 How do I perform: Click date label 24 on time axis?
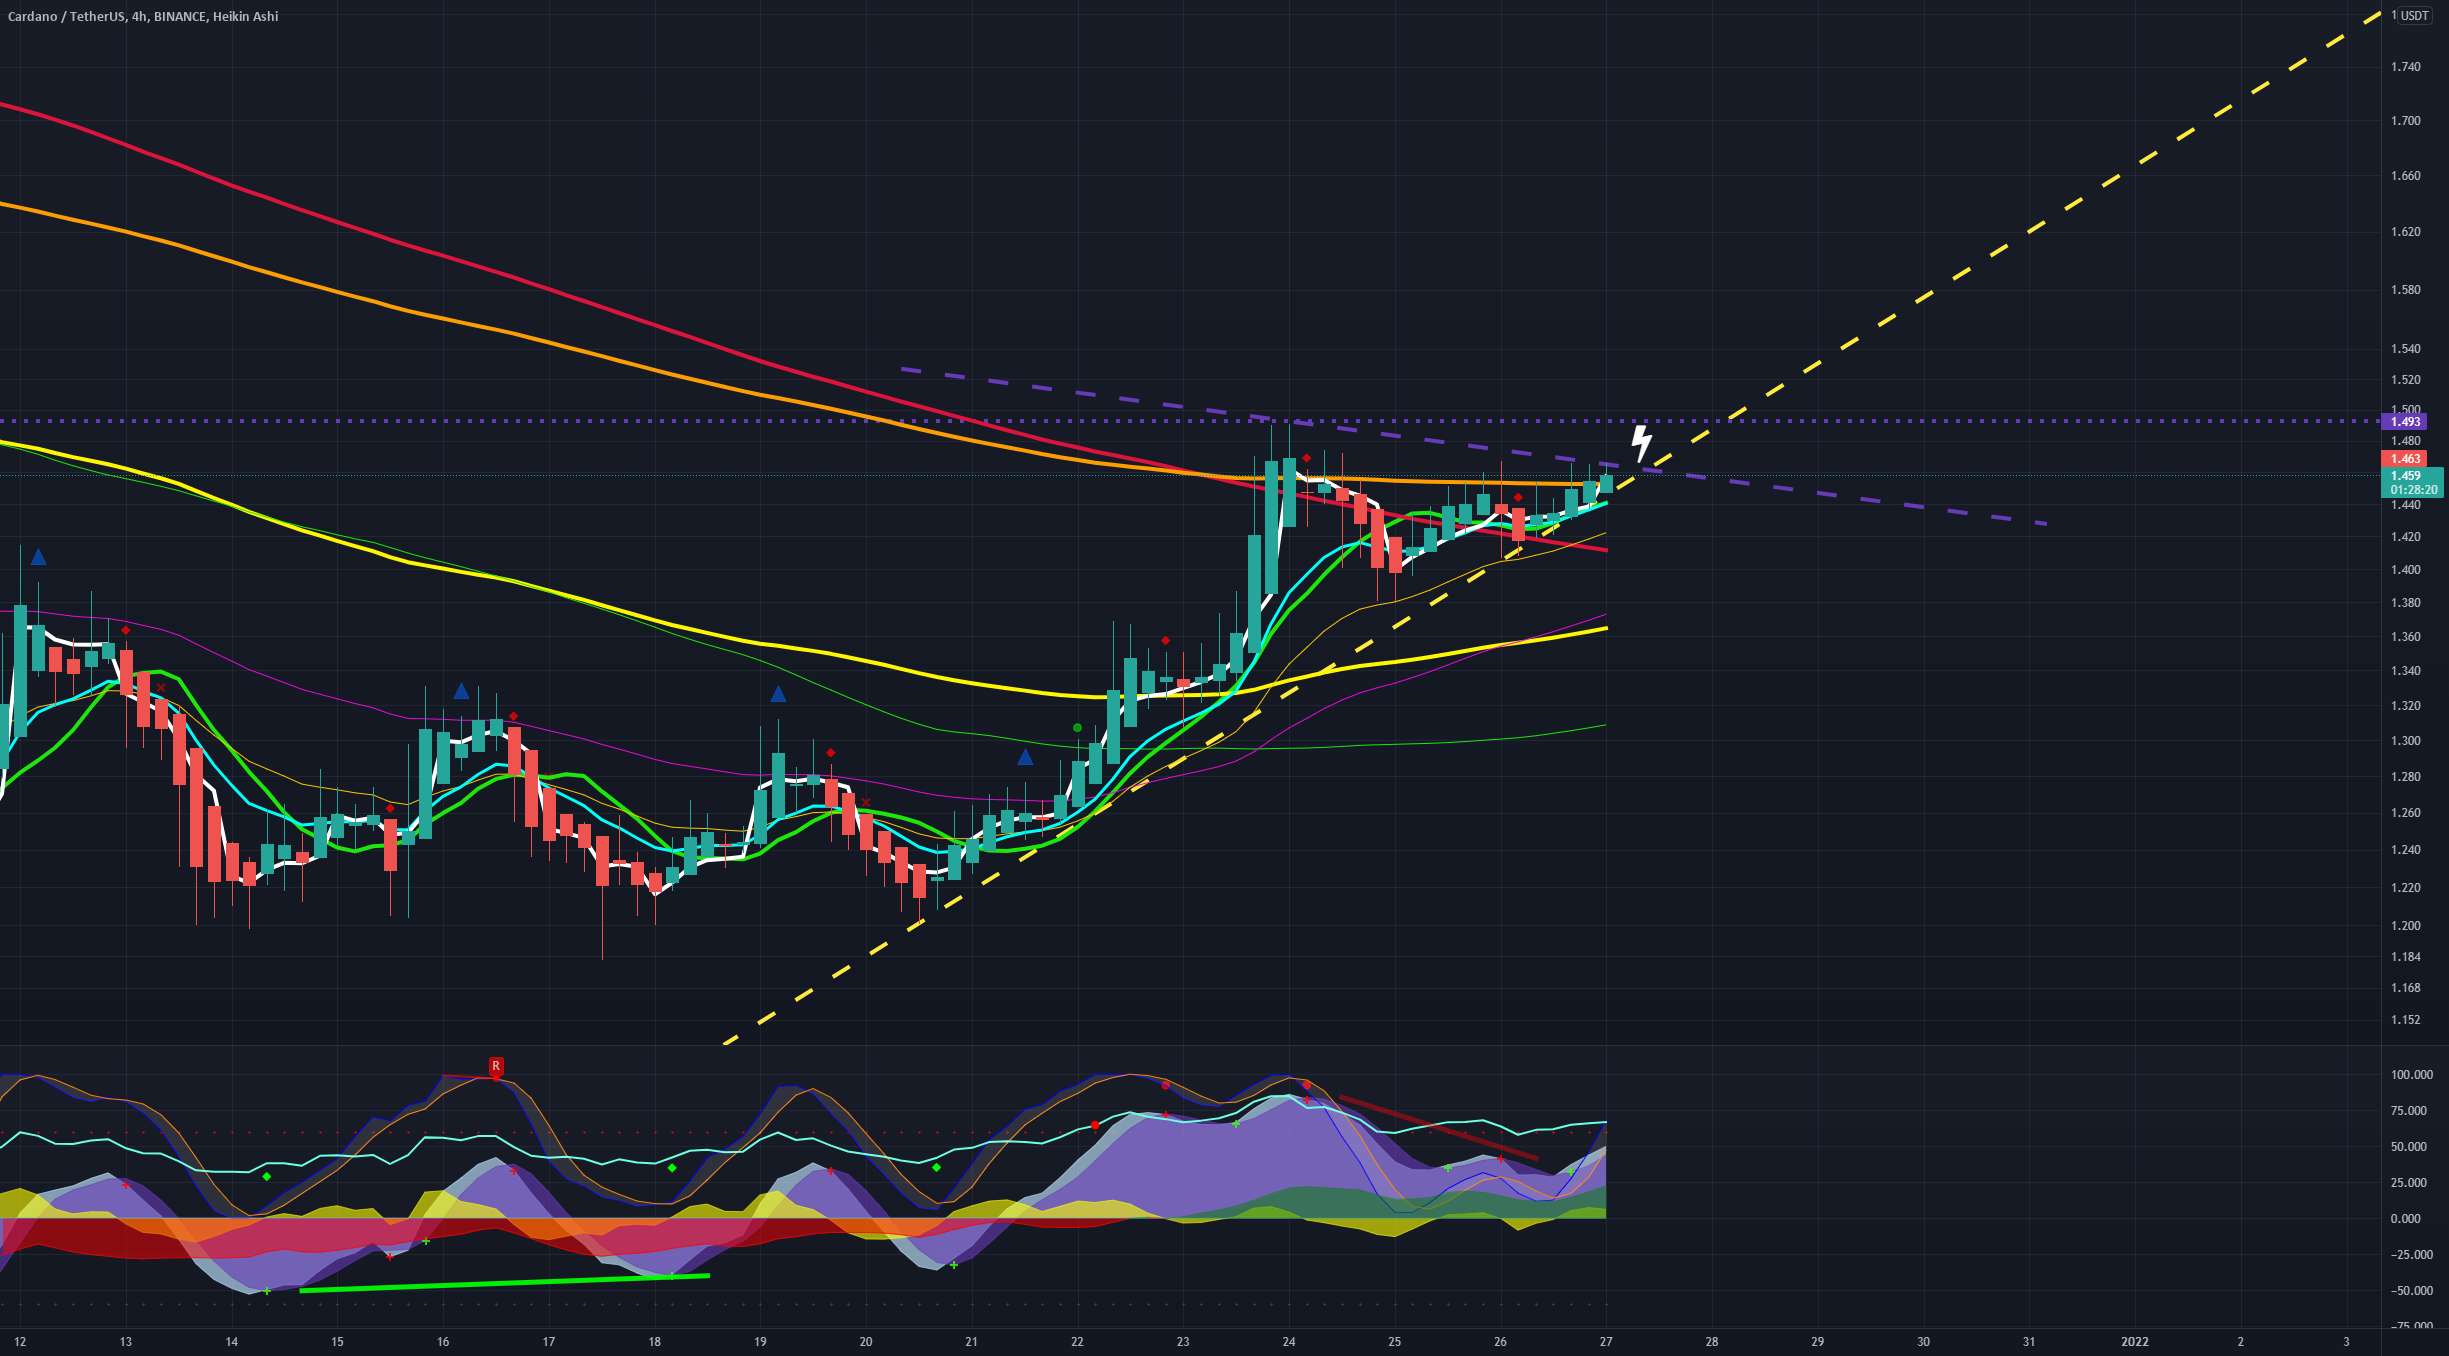(1289, 1342)
